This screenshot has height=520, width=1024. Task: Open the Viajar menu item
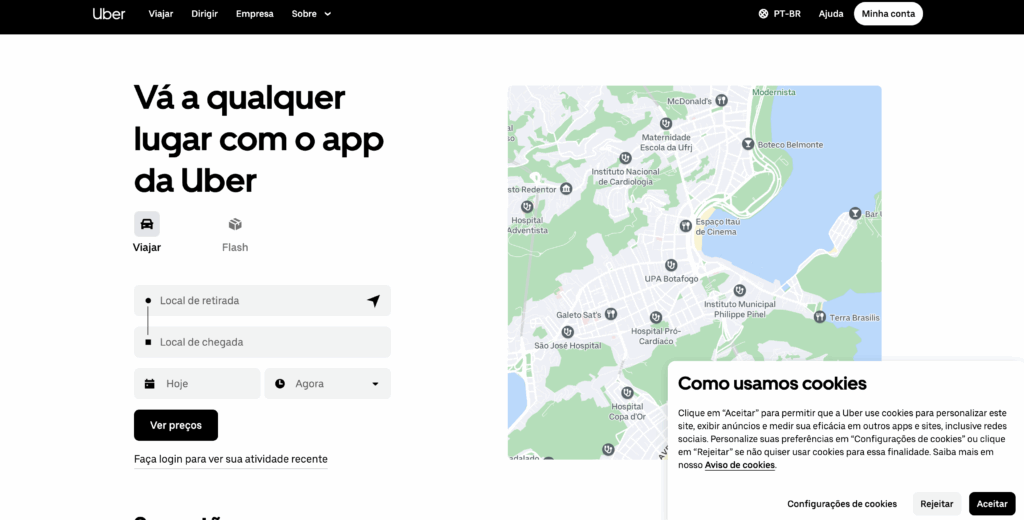(161, 14)
